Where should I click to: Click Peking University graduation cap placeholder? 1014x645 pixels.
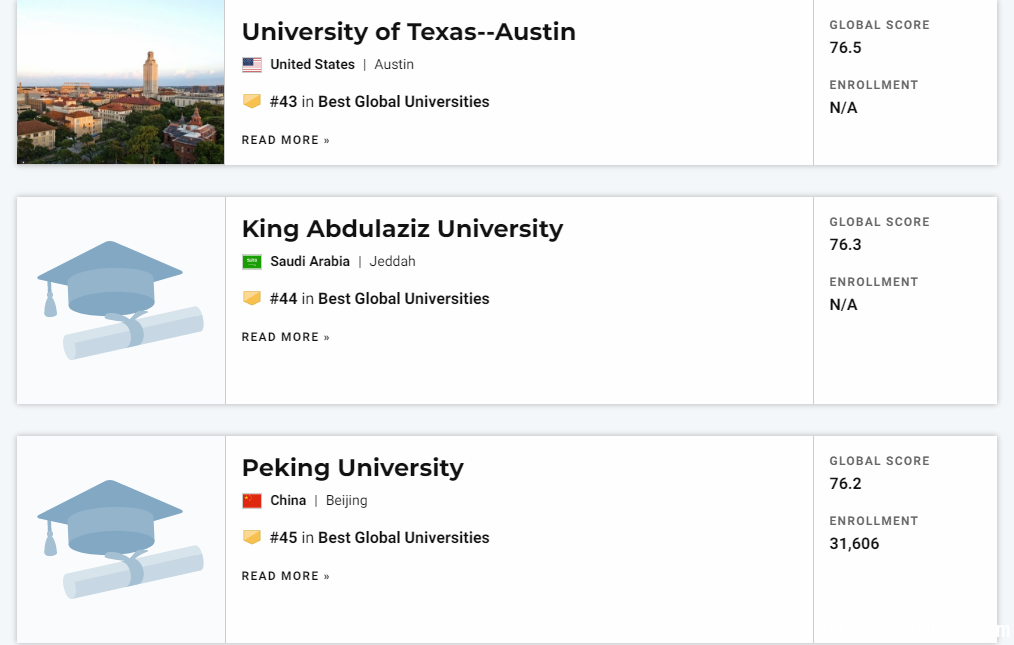pyautogui.click(x=120, y=539)
